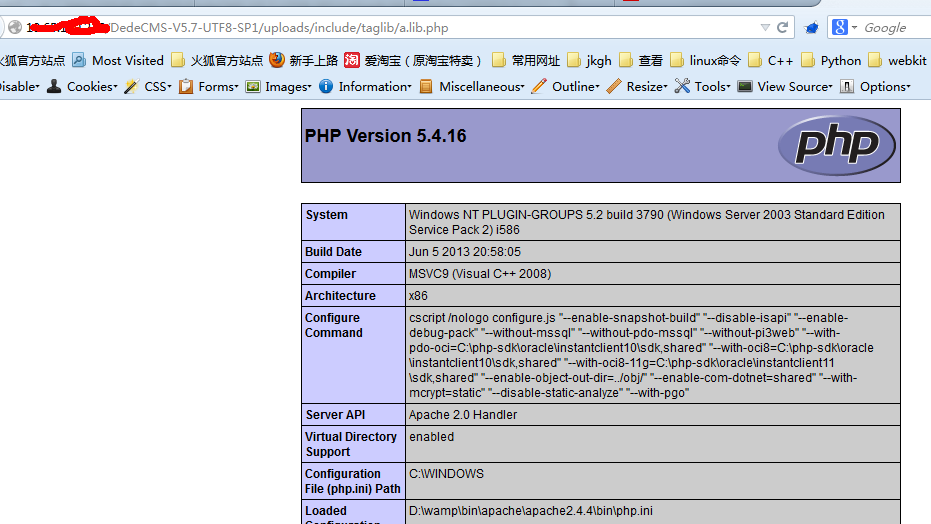Open the C++ bookmarks folder
931x524 pixels.
pos(771,61)
